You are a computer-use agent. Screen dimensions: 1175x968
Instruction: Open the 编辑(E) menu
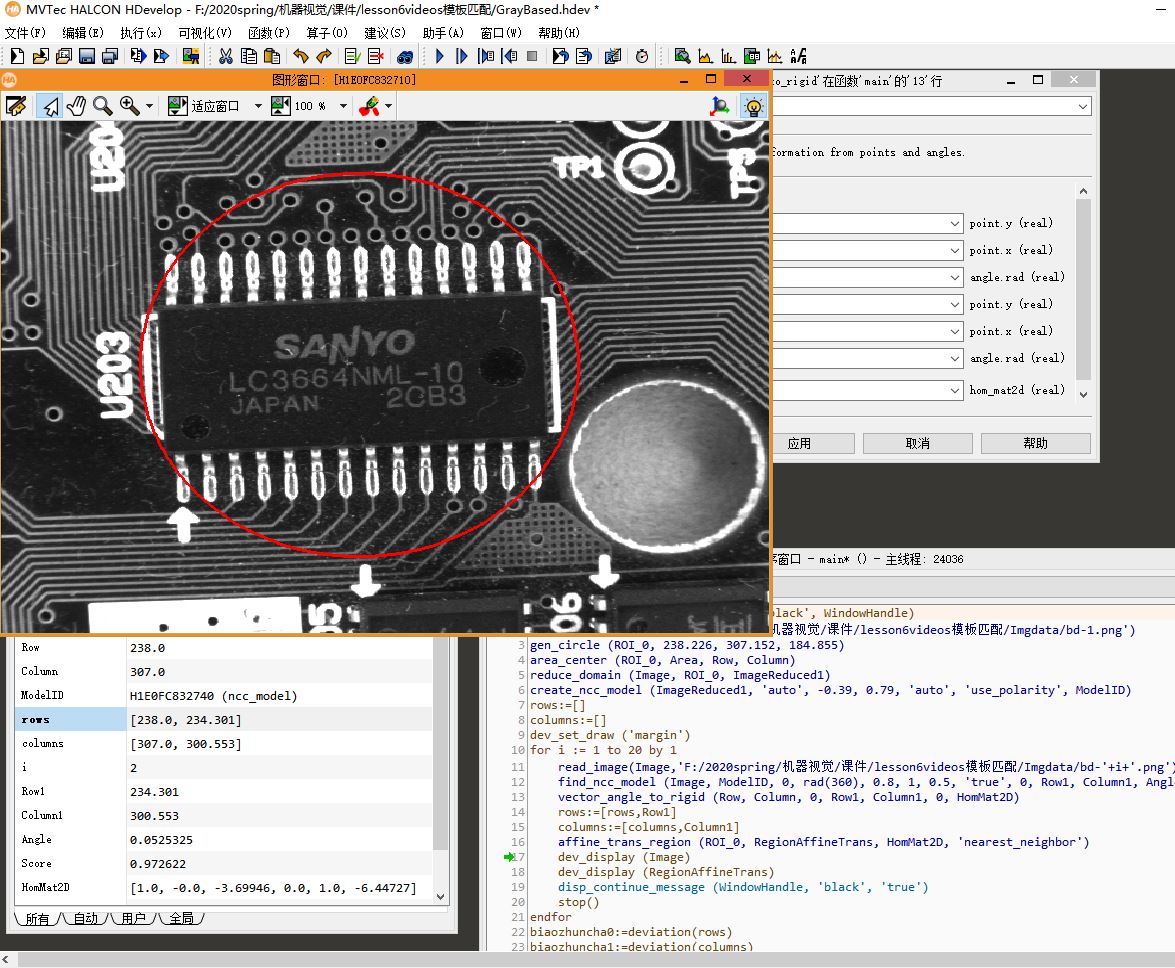point(83,33)
